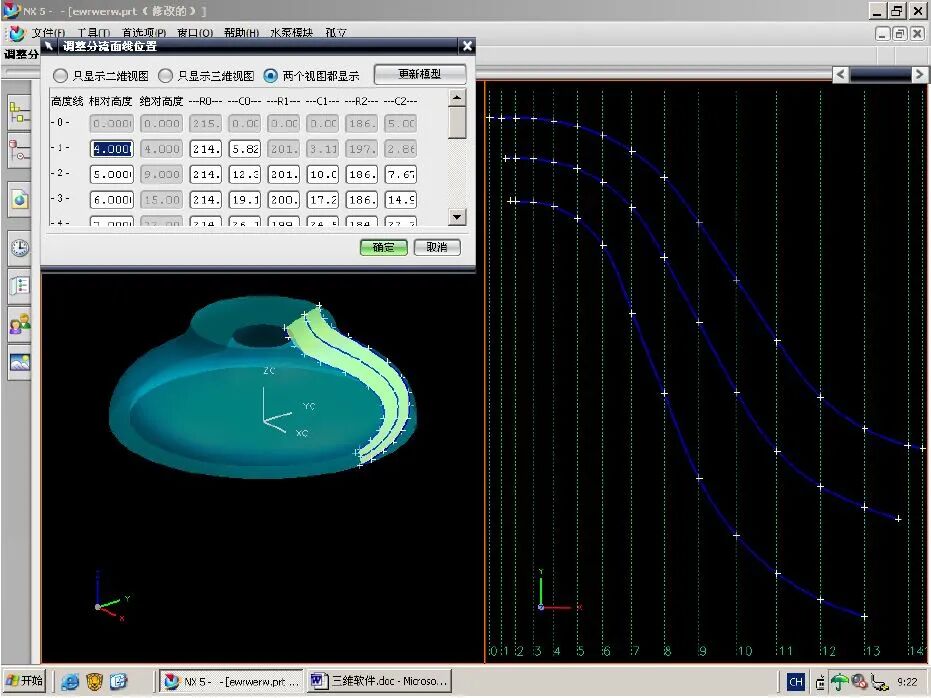Edit row 1 C0 field 5.82

point(245,149)
